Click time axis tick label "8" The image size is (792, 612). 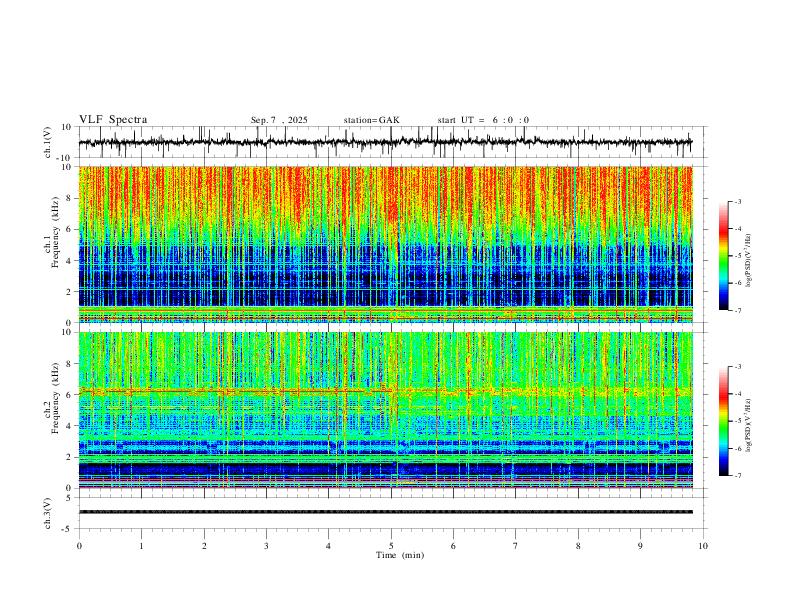pos(578,546)
